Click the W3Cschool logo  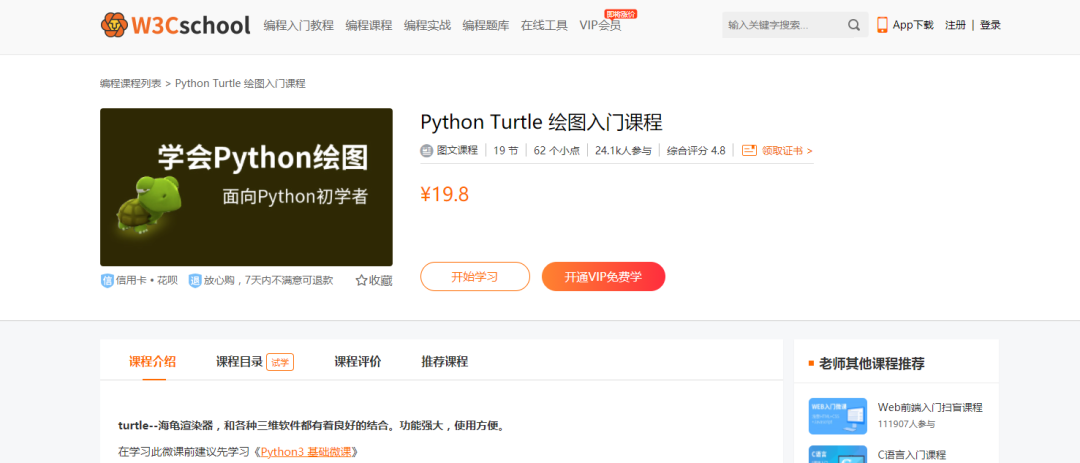click(x=175, y=25)
